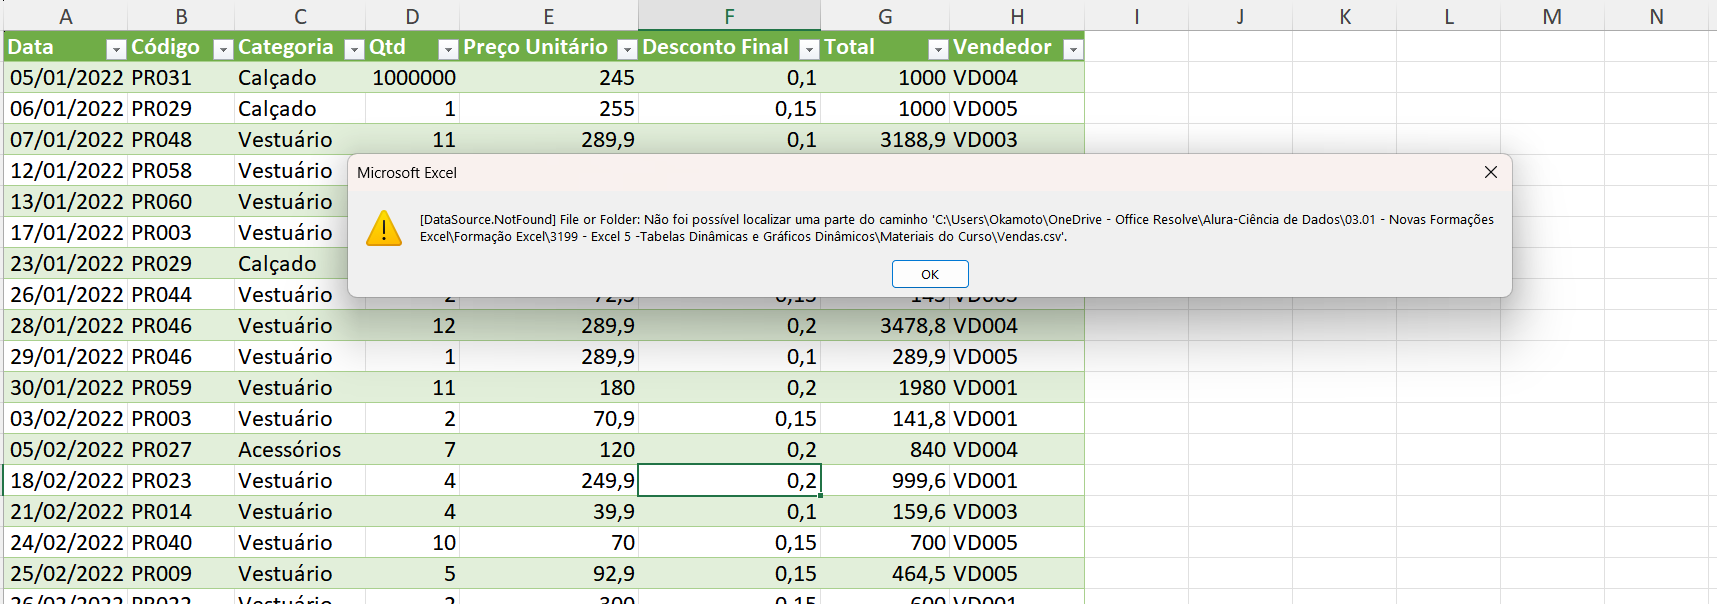This screenshot has width=1717, height=604.
Task: Select column B header
Action: pos(181,16)
